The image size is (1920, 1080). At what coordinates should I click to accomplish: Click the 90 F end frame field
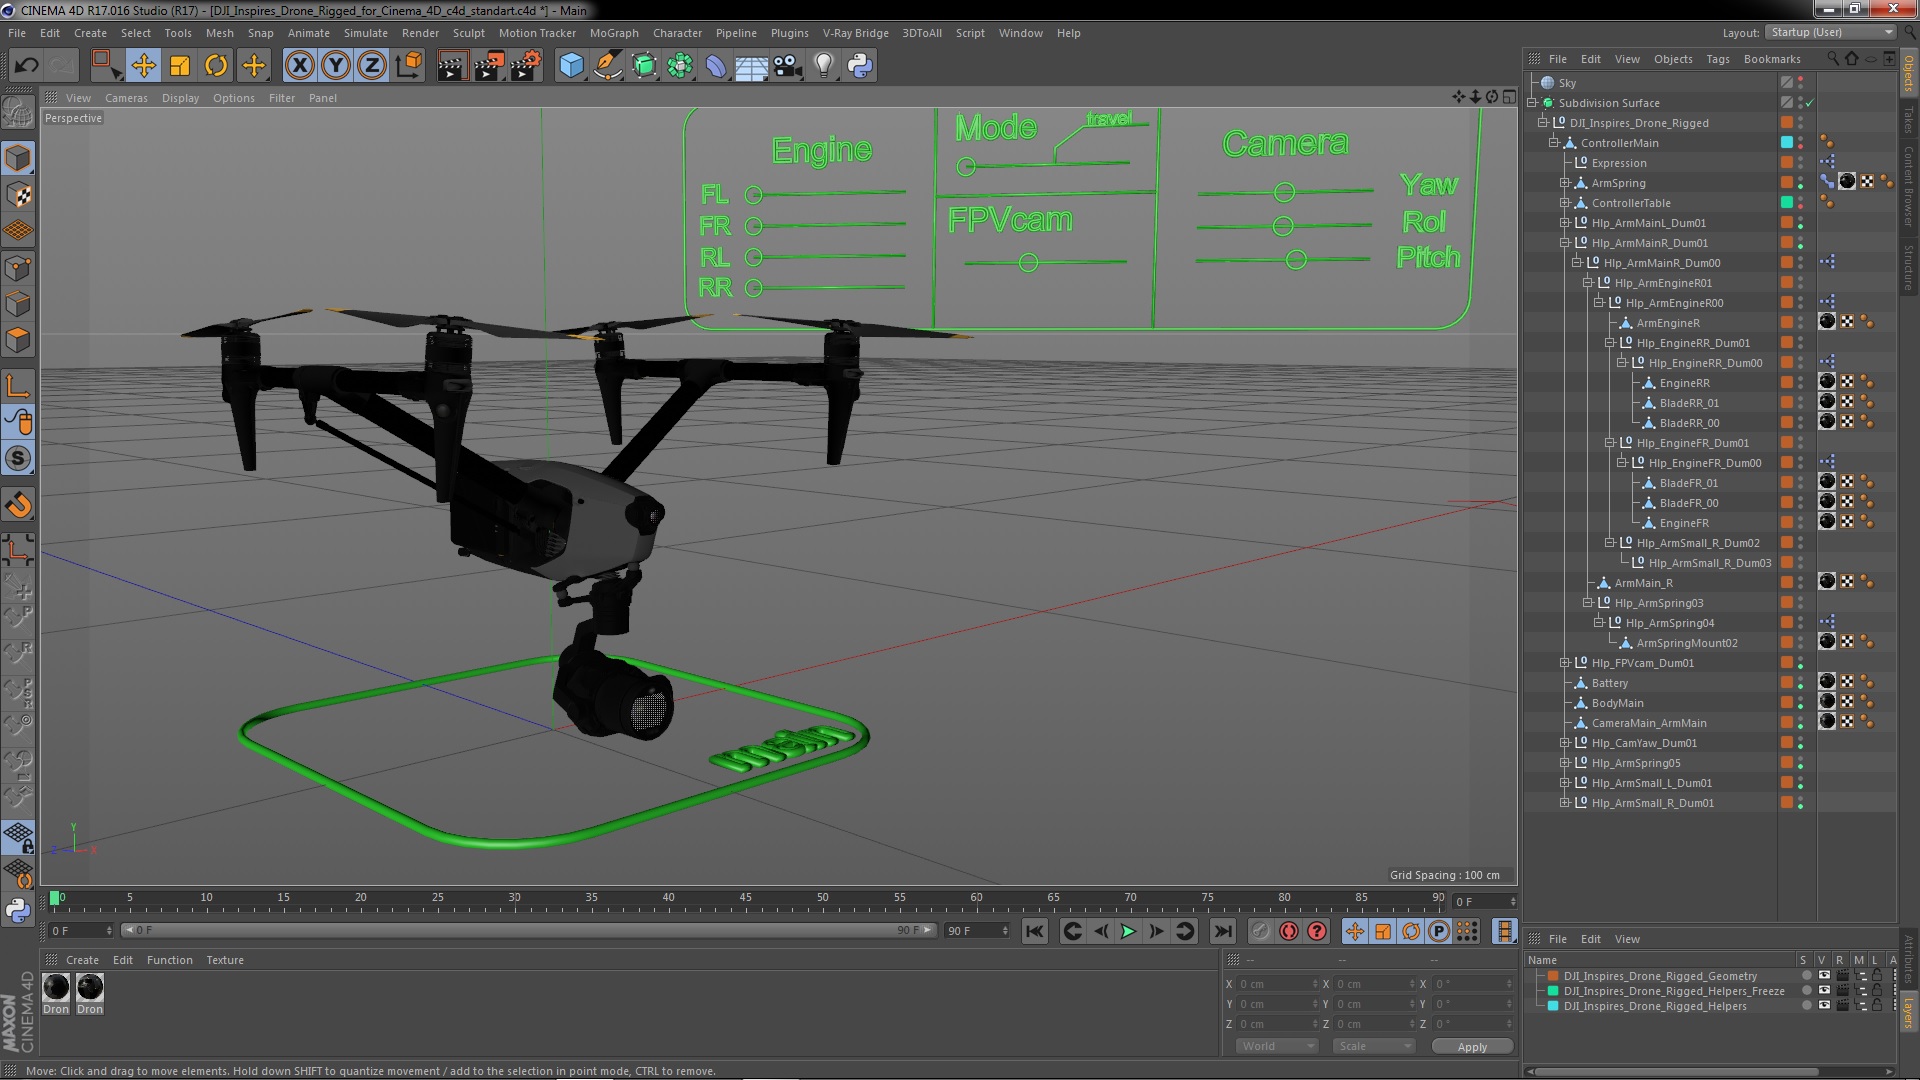pos(977,931)
